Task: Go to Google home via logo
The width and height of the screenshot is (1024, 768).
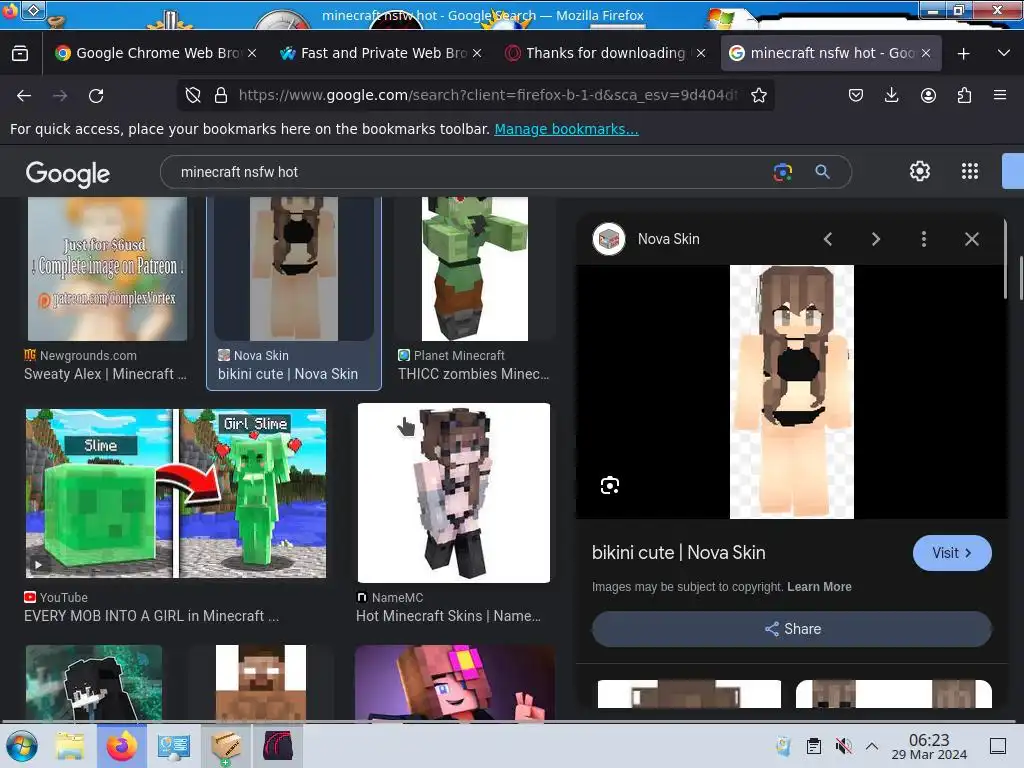Action: pyautogui.click(x=68, y=174)
